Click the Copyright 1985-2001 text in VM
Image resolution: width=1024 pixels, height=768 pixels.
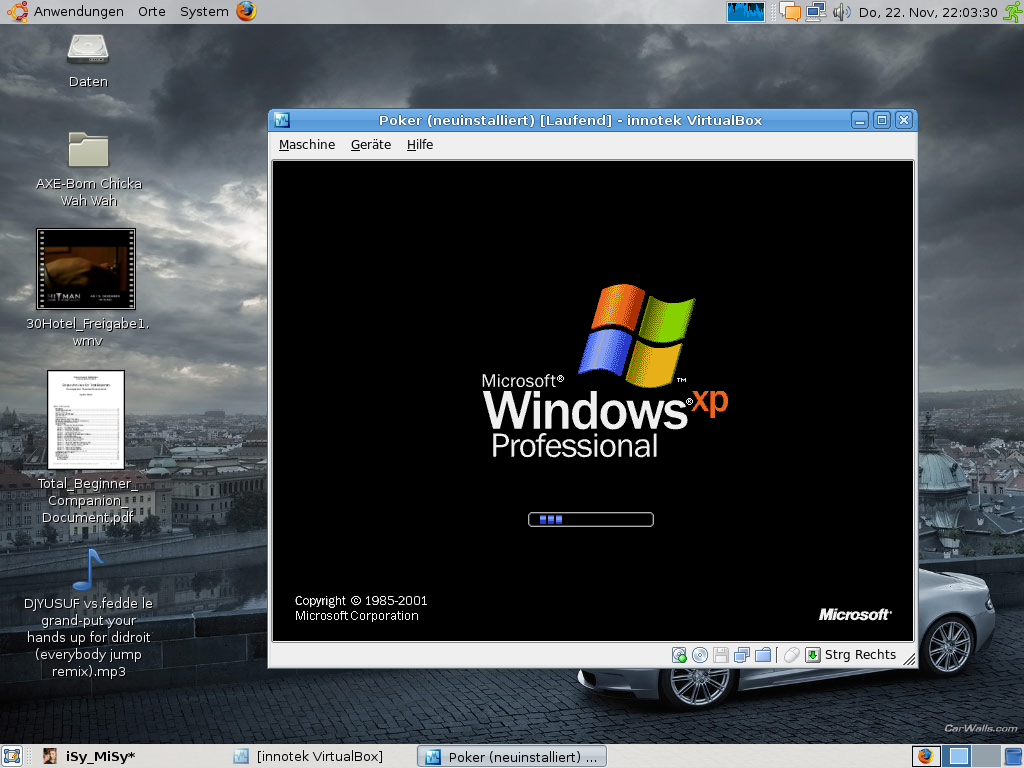point(361,601)
